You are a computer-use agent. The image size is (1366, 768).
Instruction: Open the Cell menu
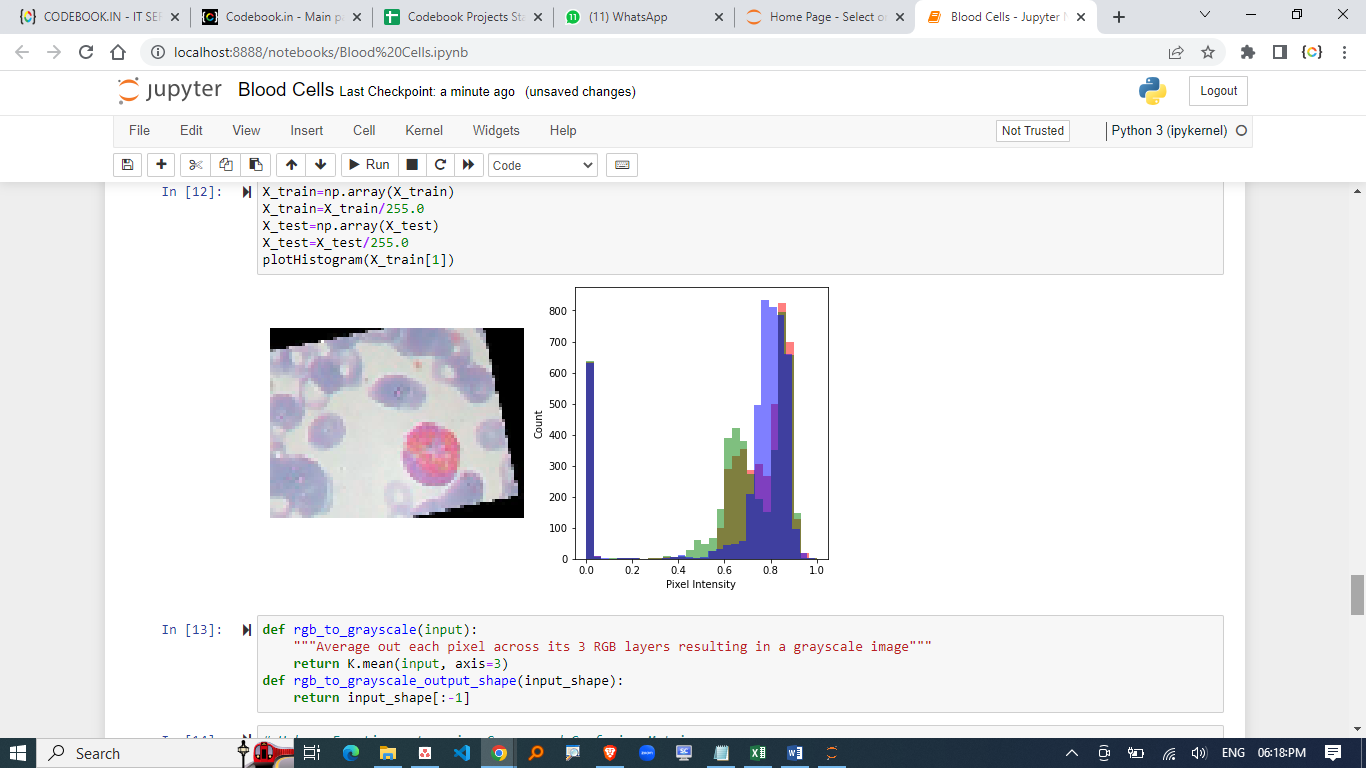[x=364, y=130]
